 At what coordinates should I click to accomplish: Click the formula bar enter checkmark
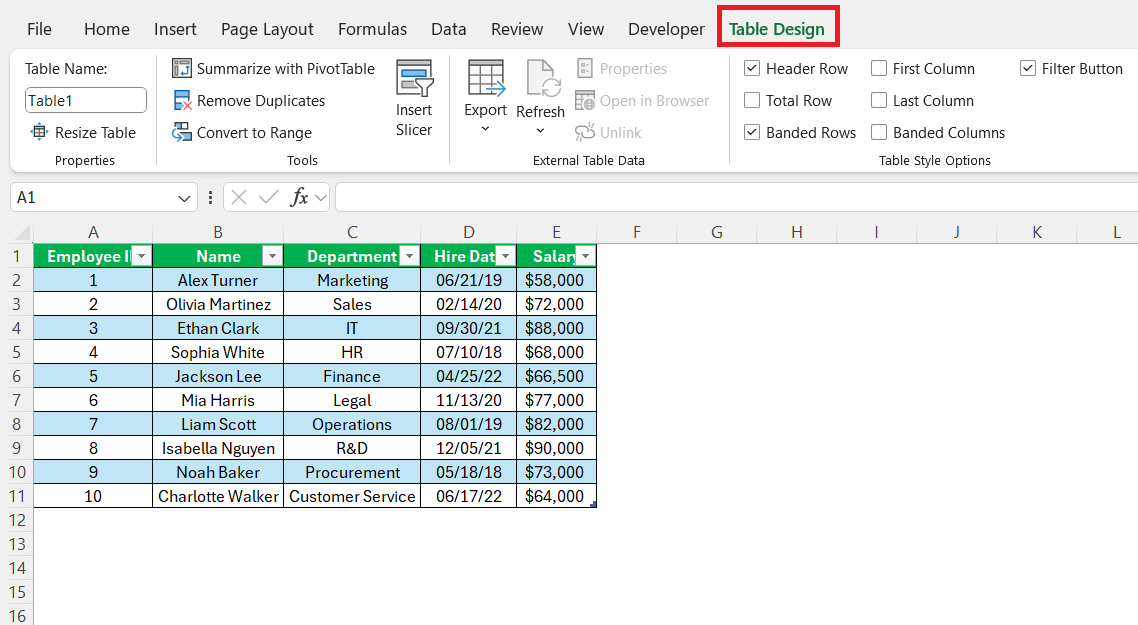coord(269,197)
